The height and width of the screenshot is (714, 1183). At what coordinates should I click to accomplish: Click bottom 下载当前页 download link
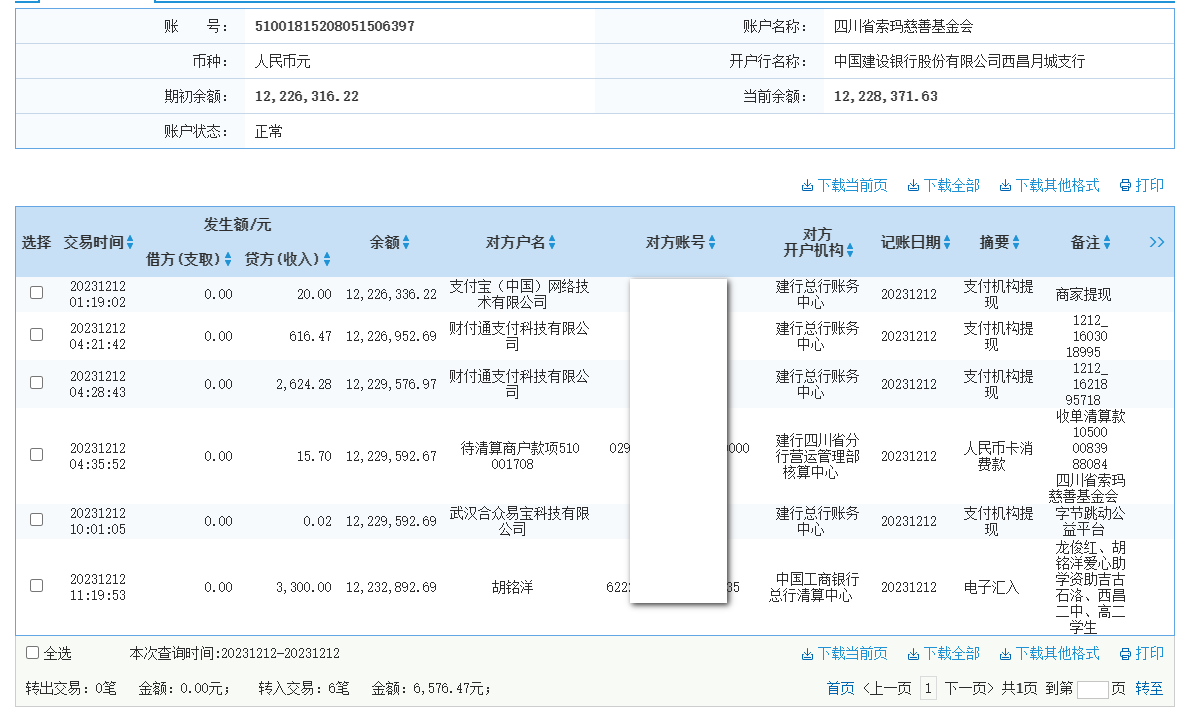click(844, 654)
